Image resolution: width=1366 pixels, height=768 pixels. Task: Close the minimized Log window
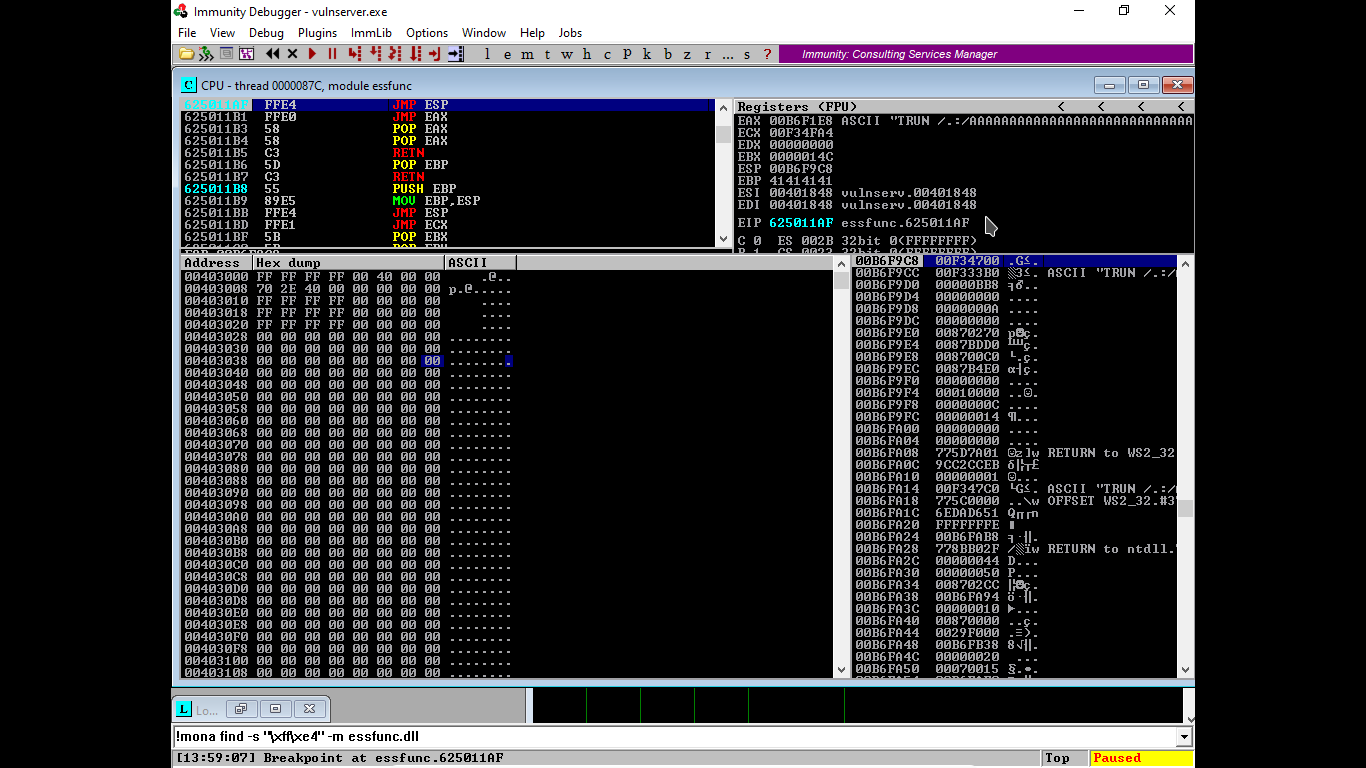[x=310, y=709]
